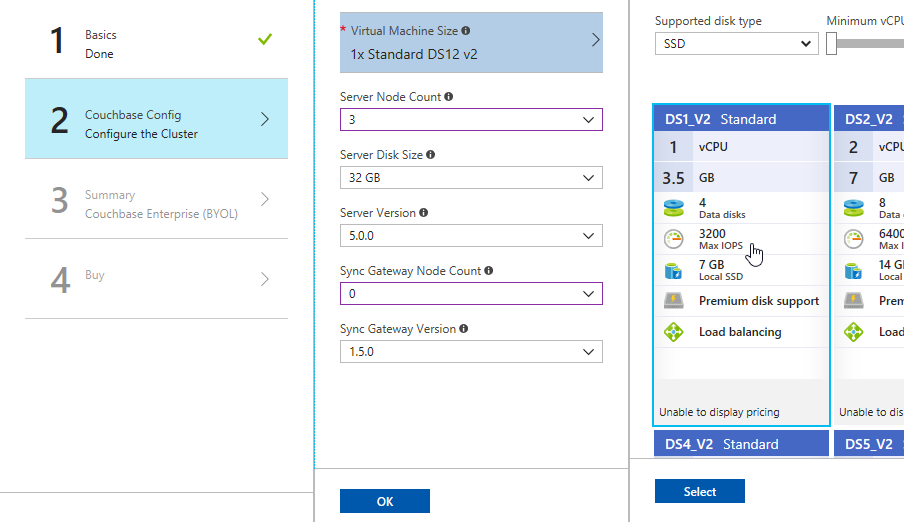
Task: Click DS1_V2 '7 GB Local SSD' text
Action: (x=721, y=270)
